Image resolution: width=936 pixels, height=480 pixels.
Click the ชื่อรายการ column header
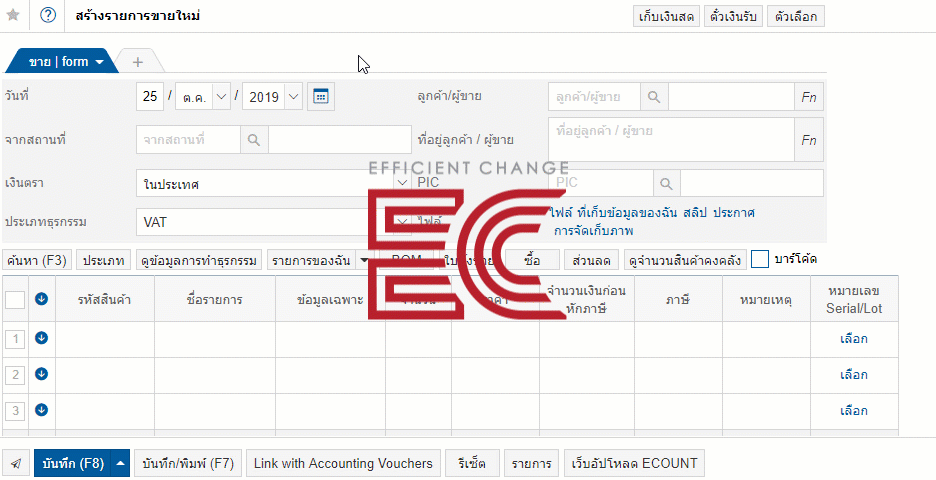coord(214,300)
